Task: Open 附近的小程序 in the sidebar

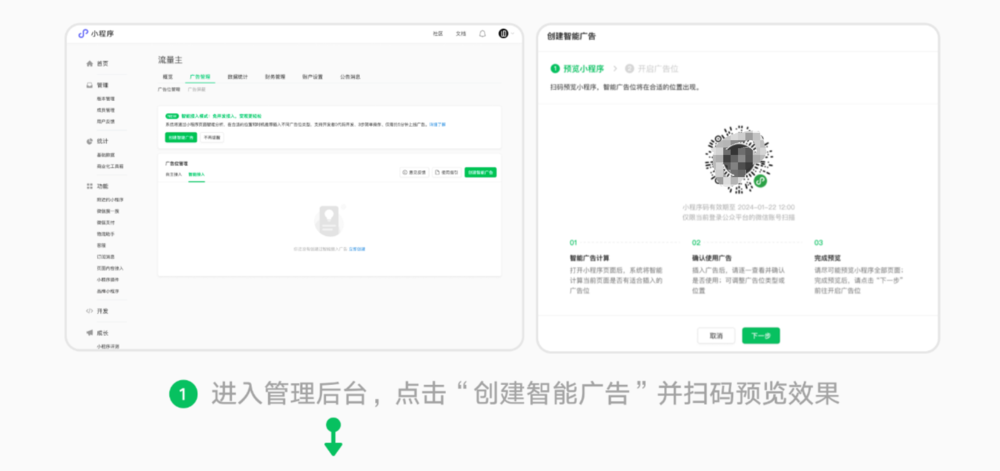Action: 110,199
